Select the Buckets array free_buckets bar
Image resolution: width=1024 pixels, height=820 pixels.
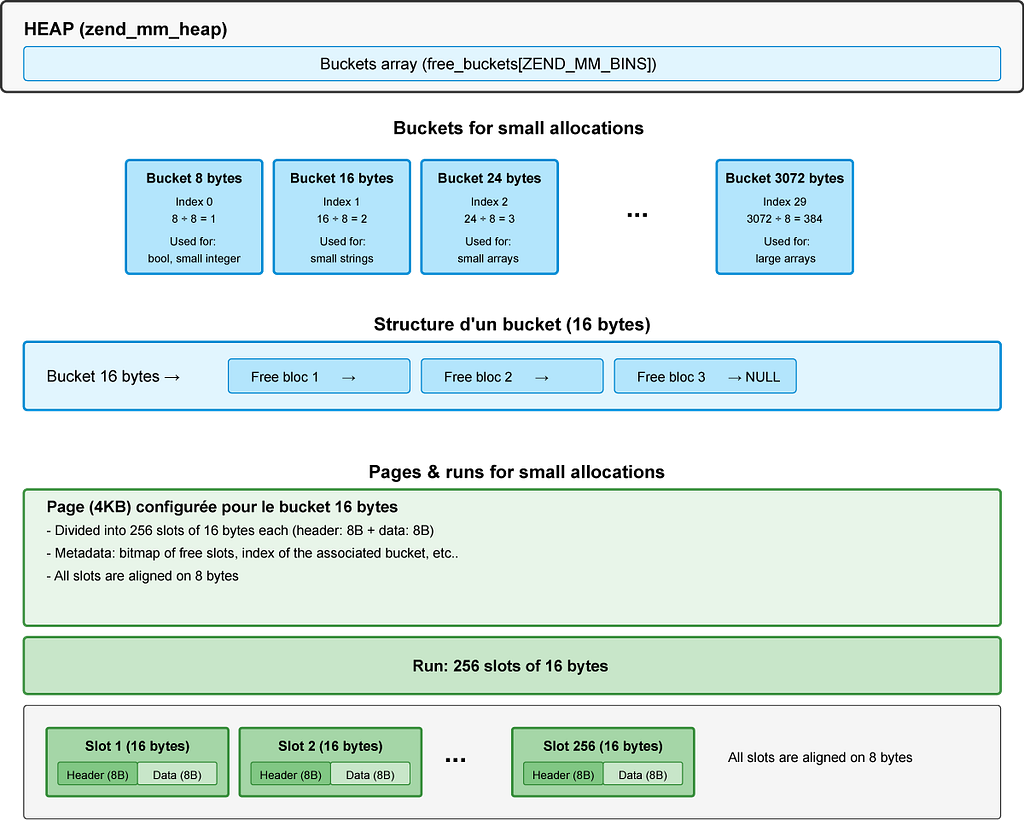click(x=512, y=64)
